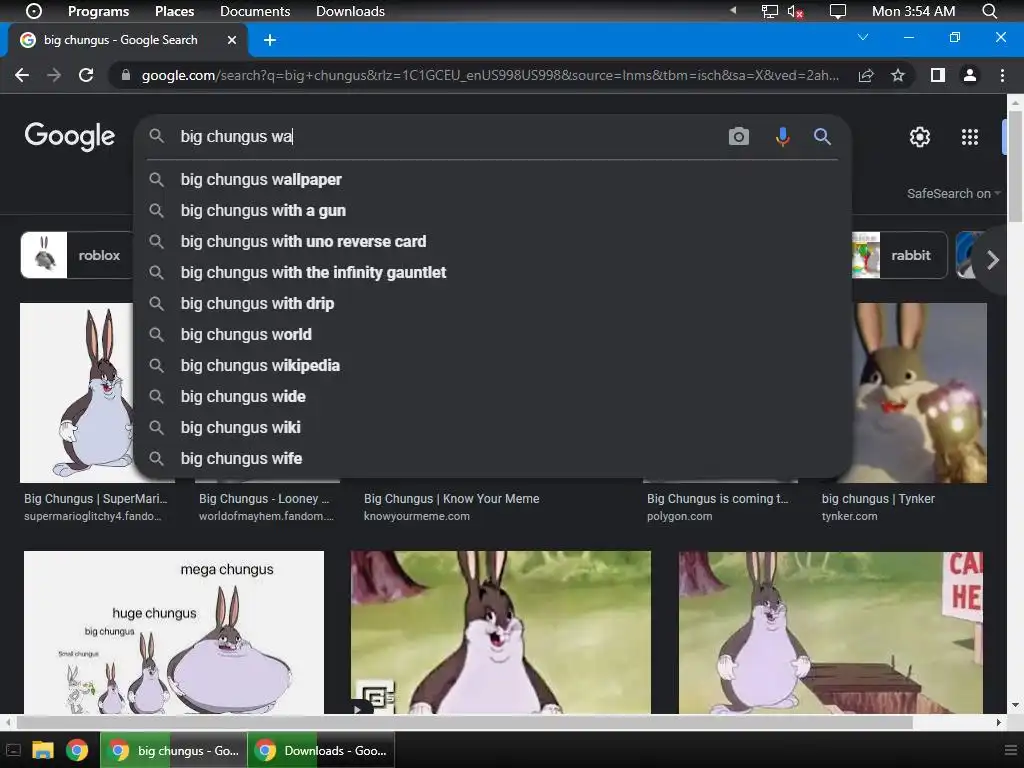Open the system menu circle icon
This screenshot has width=1024, height=768.
click(x=33, y=11)
